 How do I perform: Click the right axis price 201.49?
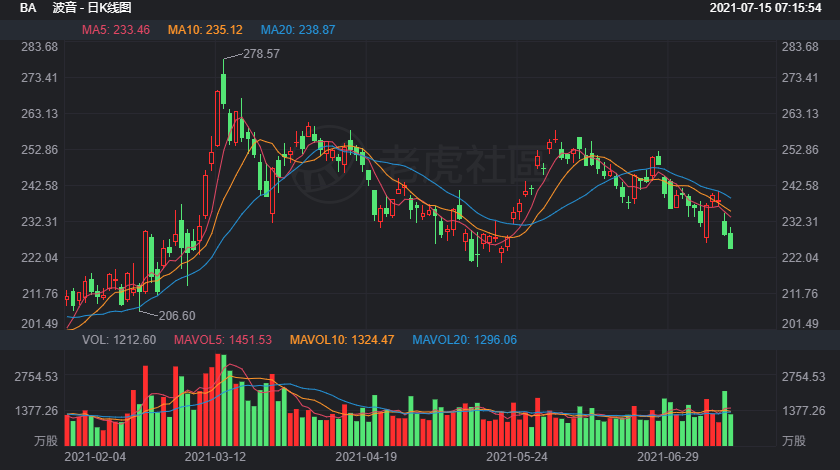[x=800, y=324]
